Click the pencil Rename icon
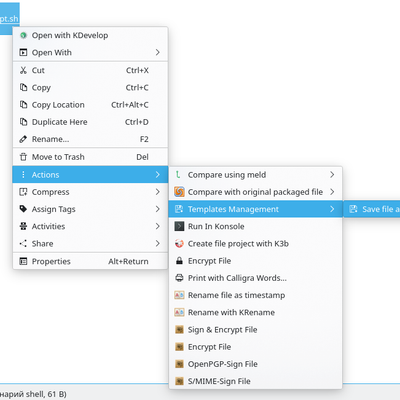Viewport: 400px width, 400px height. point(23,139)
